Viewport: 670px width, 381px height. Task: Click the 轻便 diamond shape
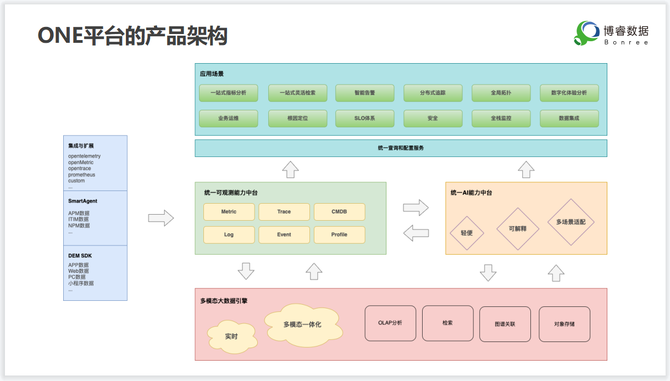[x=467, y=233]
